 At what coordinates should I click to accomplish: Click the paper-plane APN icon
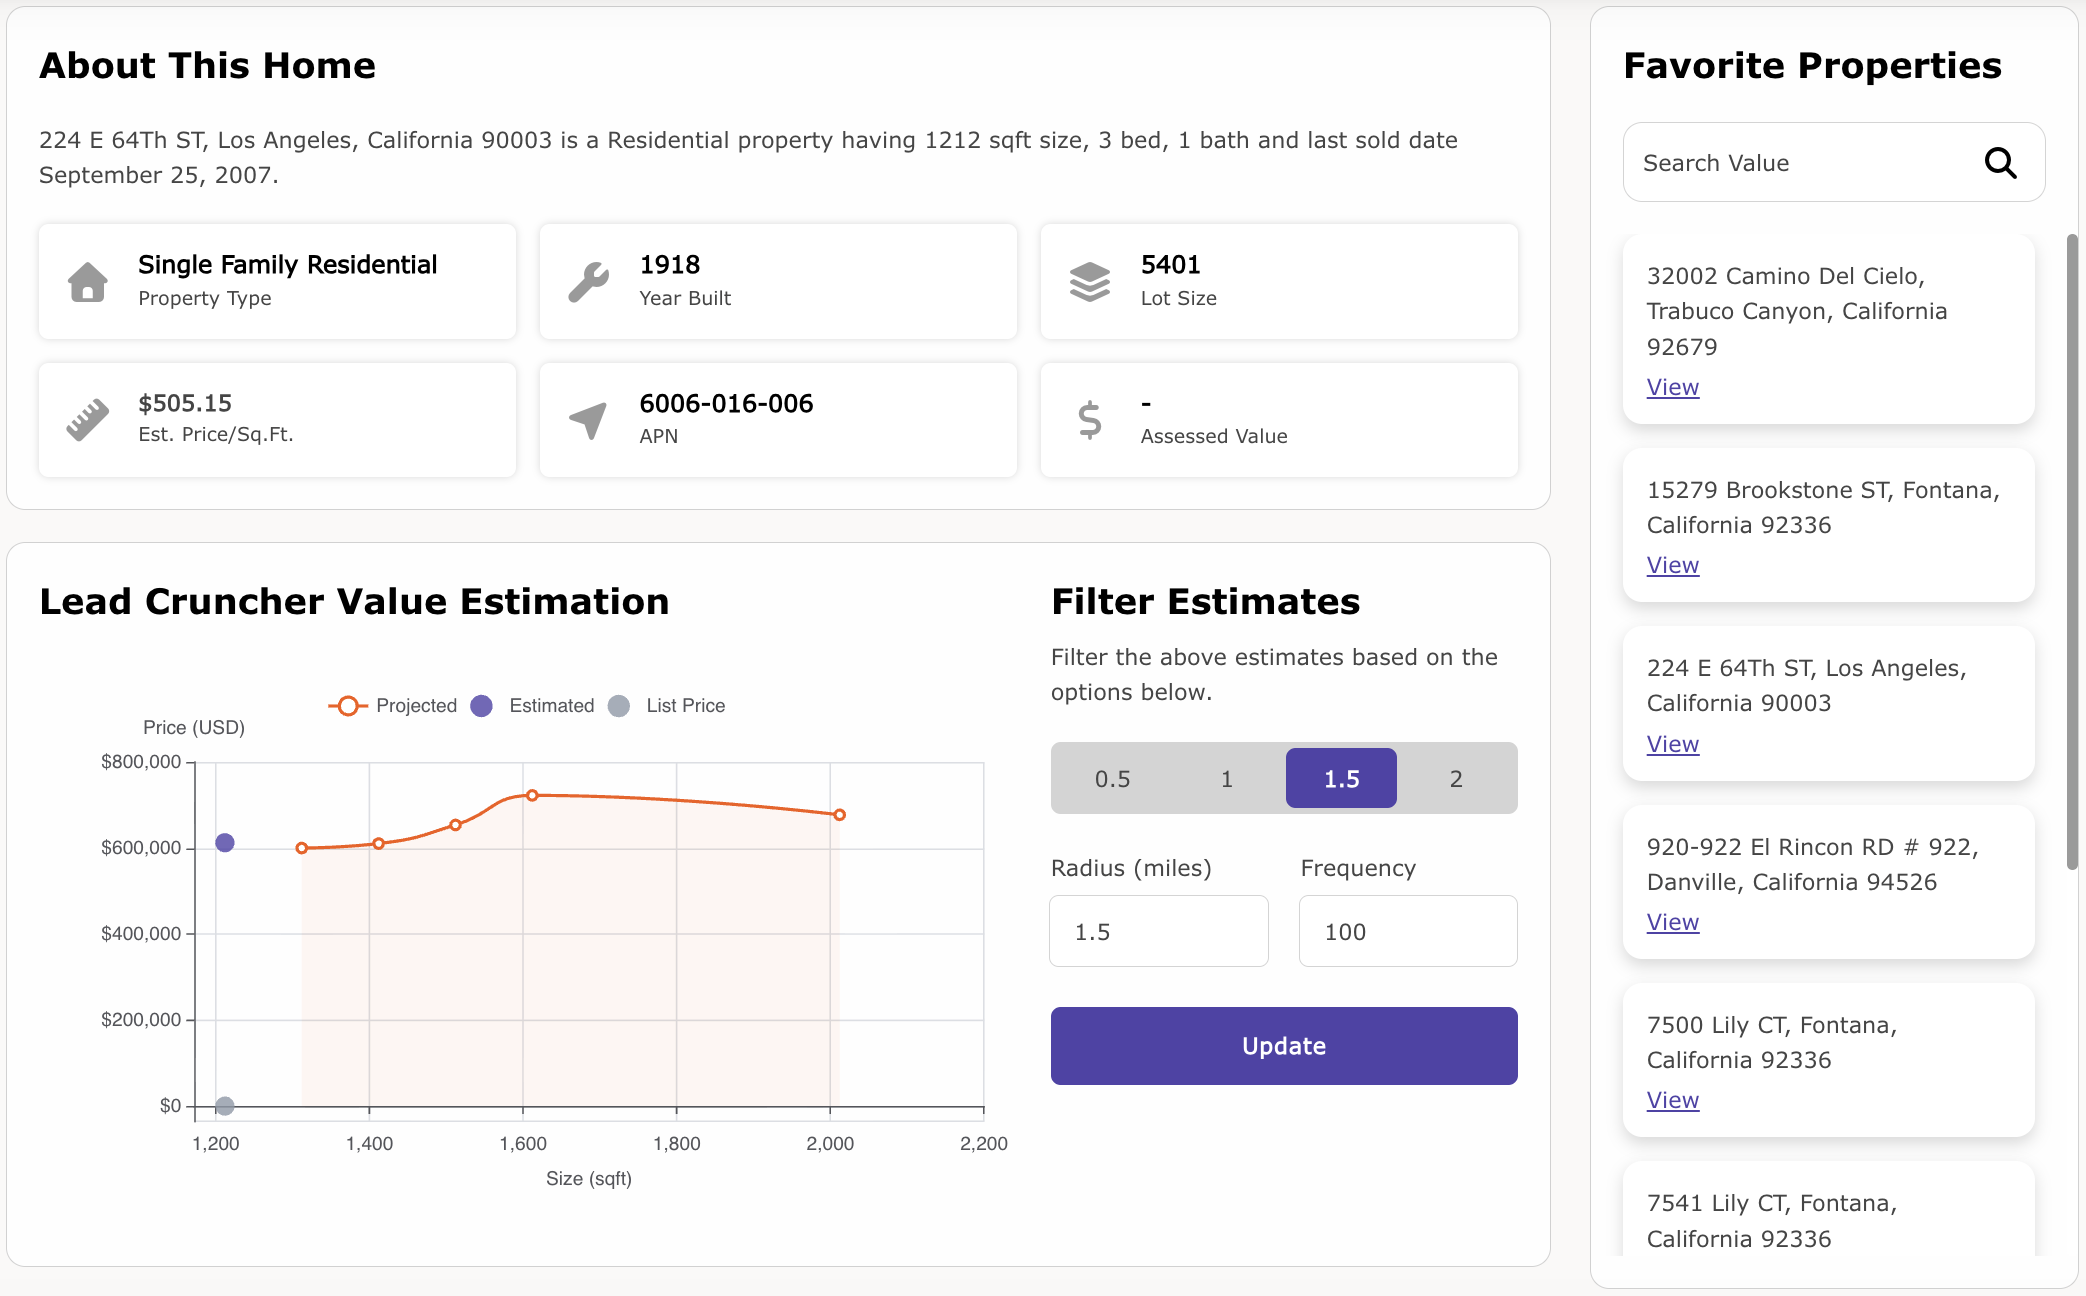coord(589,420)
